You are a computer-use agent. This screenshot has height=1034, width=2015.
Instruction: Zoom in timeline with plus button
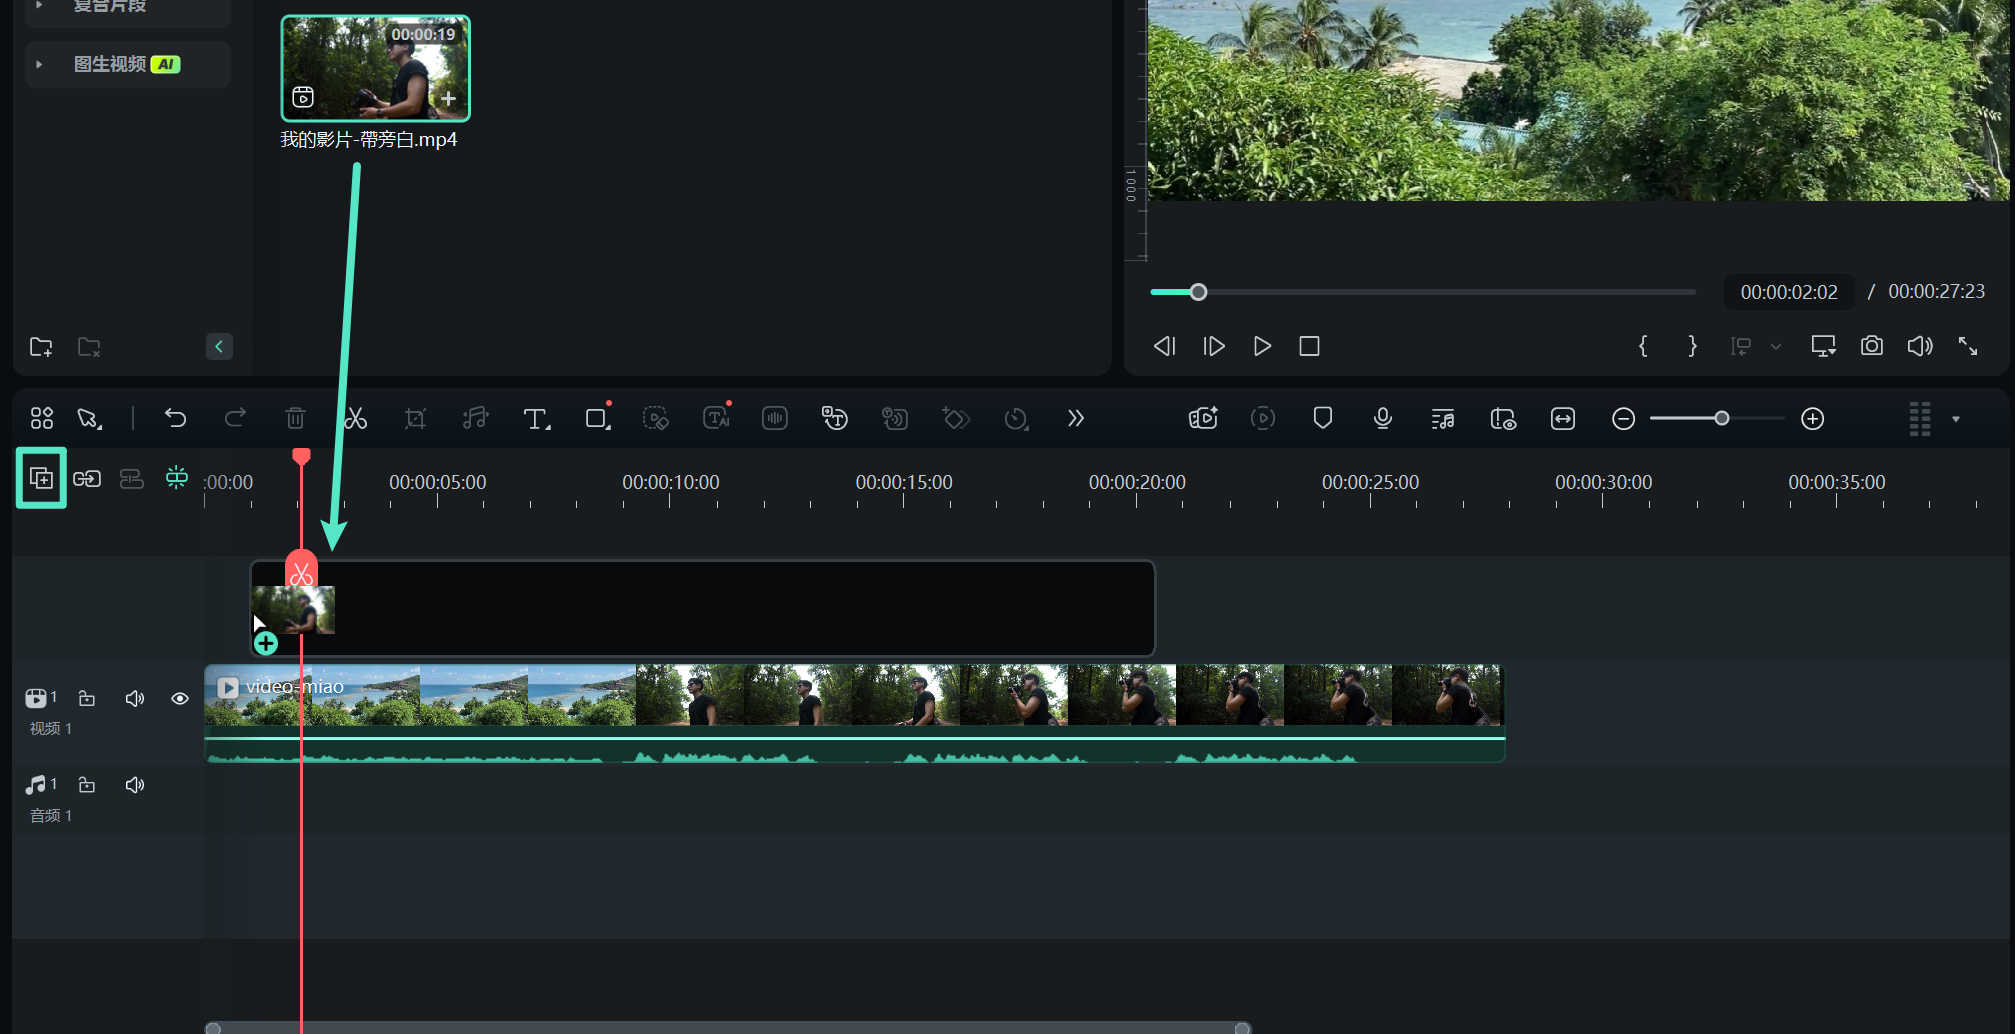click(x=1813, y=419)
